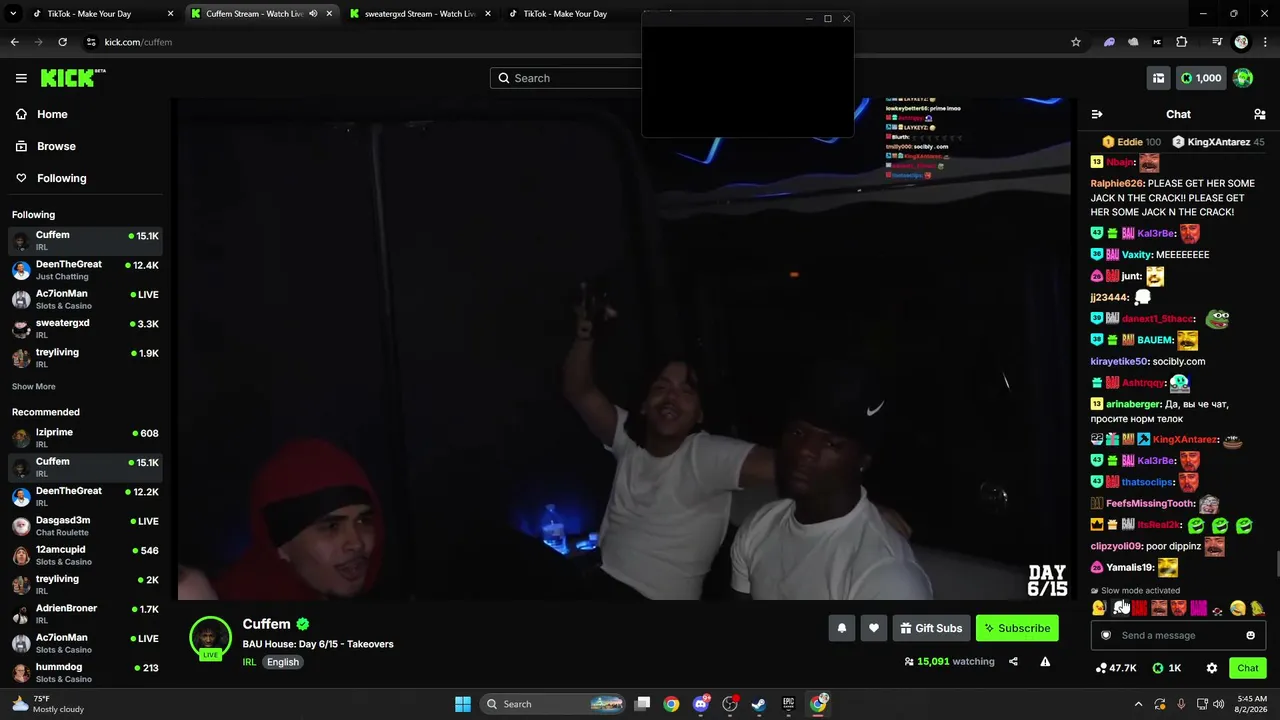Screen dimensions: 1280x720
Task: Send message with green Chat button
Action: [1248, 668]
